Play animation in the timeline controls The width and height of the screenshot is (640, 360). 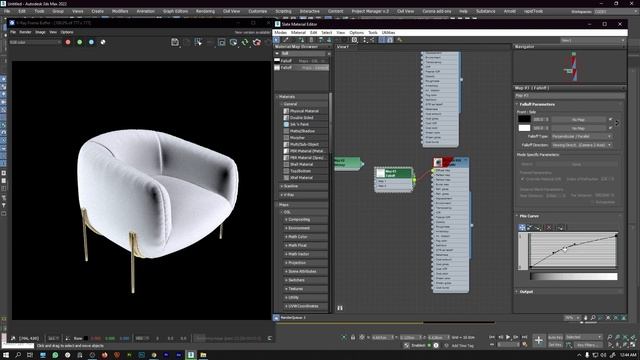coord(508,337)
